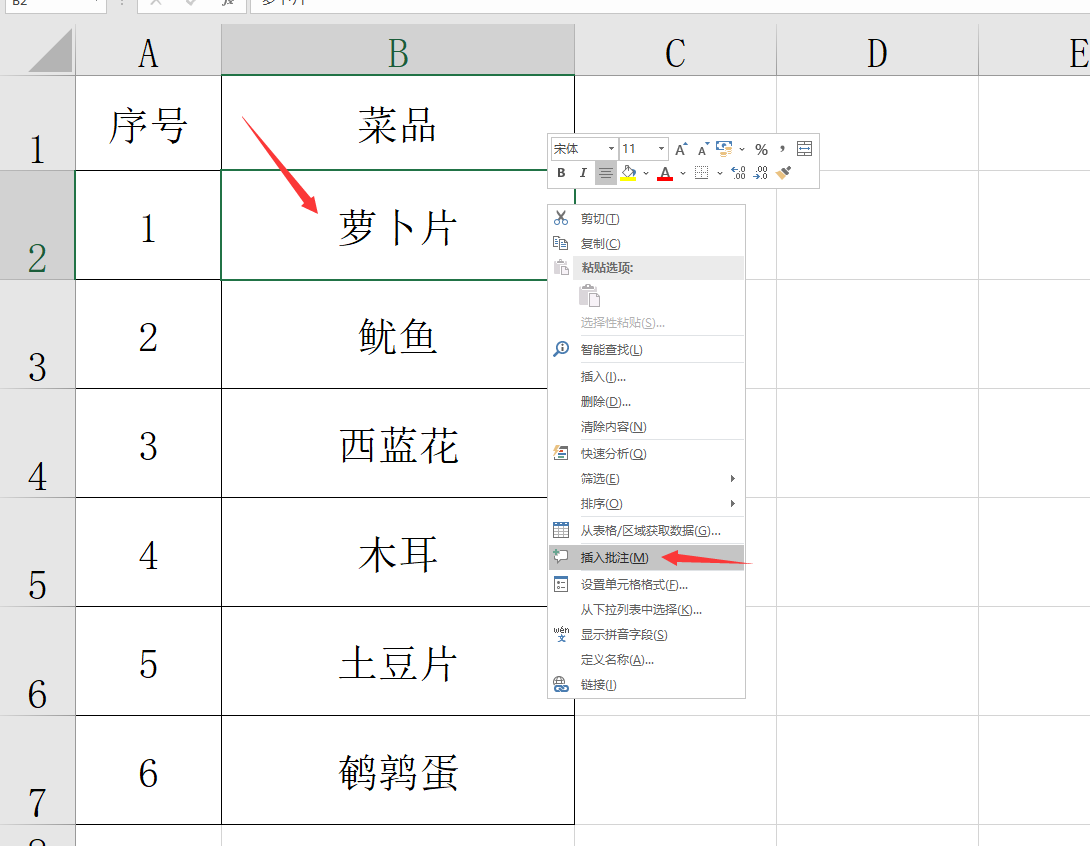The width and height of the screenshot is (1090, 846).
Task: Open the border style dropdown
Action: coord(718,172)
